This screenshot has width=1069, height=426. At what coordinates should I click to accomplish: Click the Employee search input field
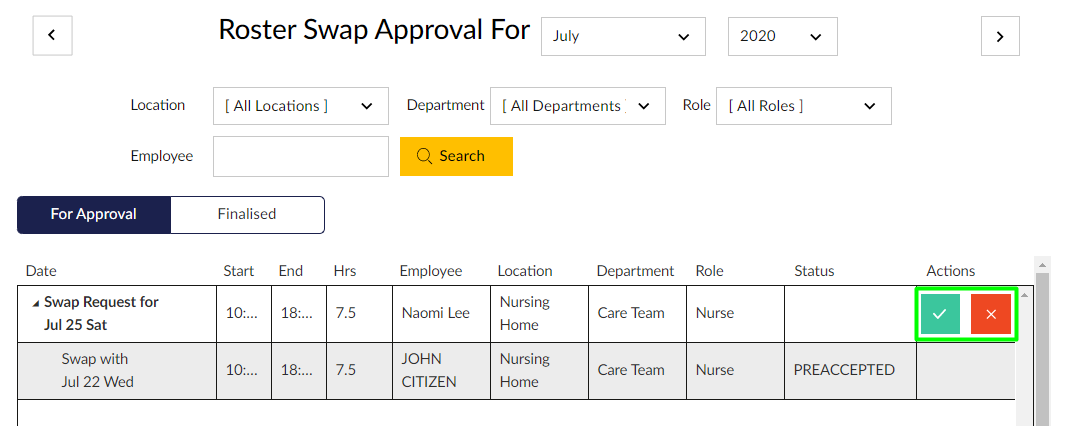[301, 156]
